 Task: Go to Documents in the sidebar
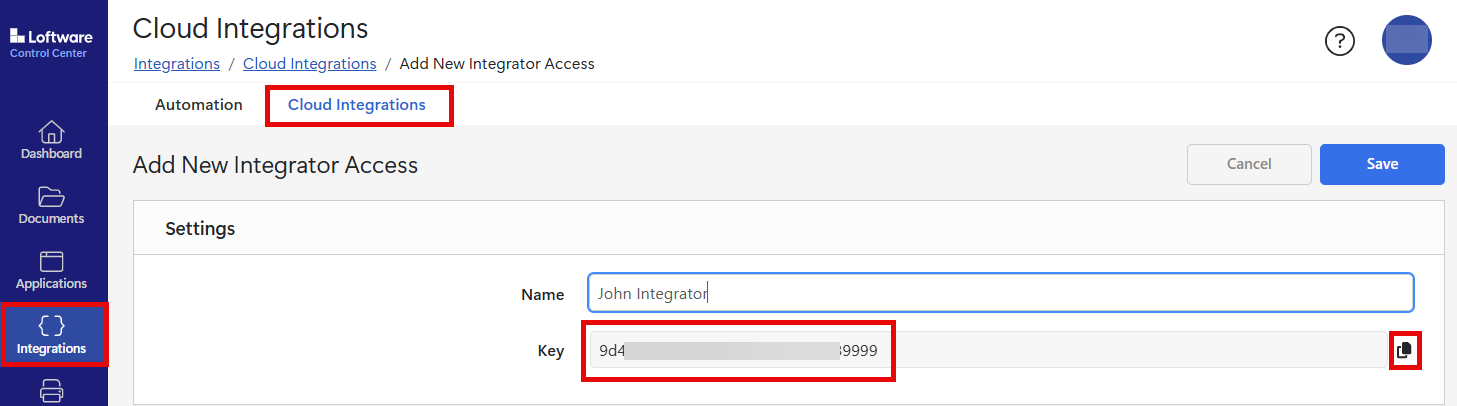(x=52, y=206)
